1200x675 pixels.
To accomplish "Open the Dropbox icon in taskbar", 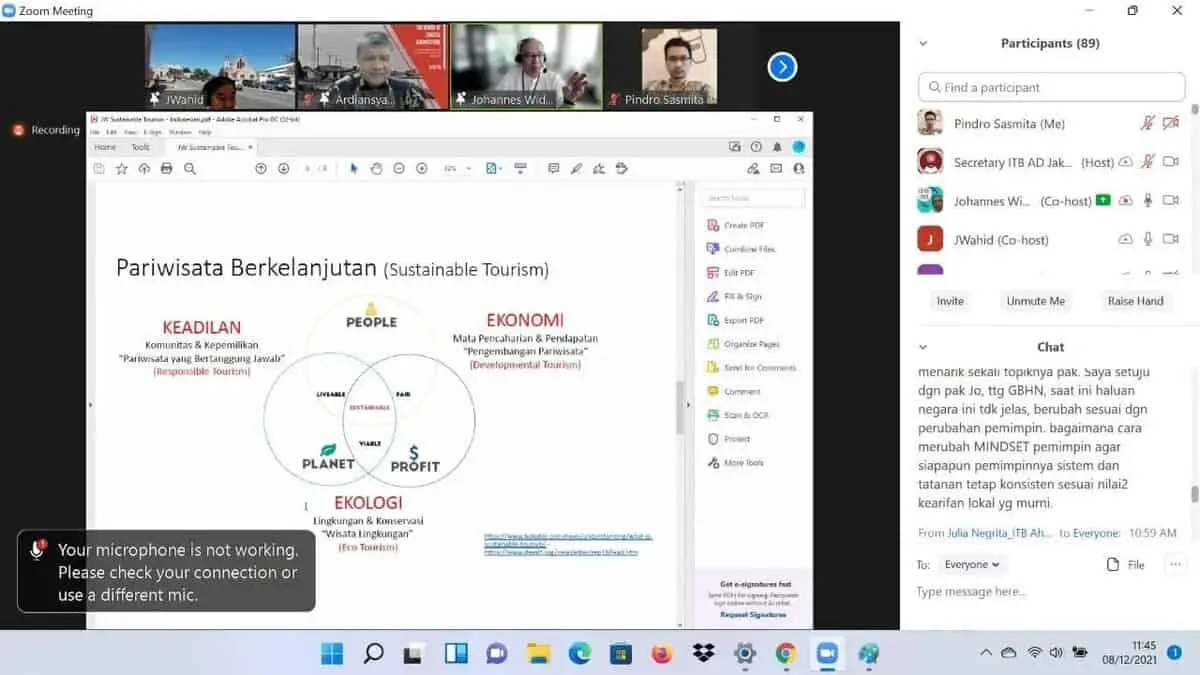I will [703, 654].
